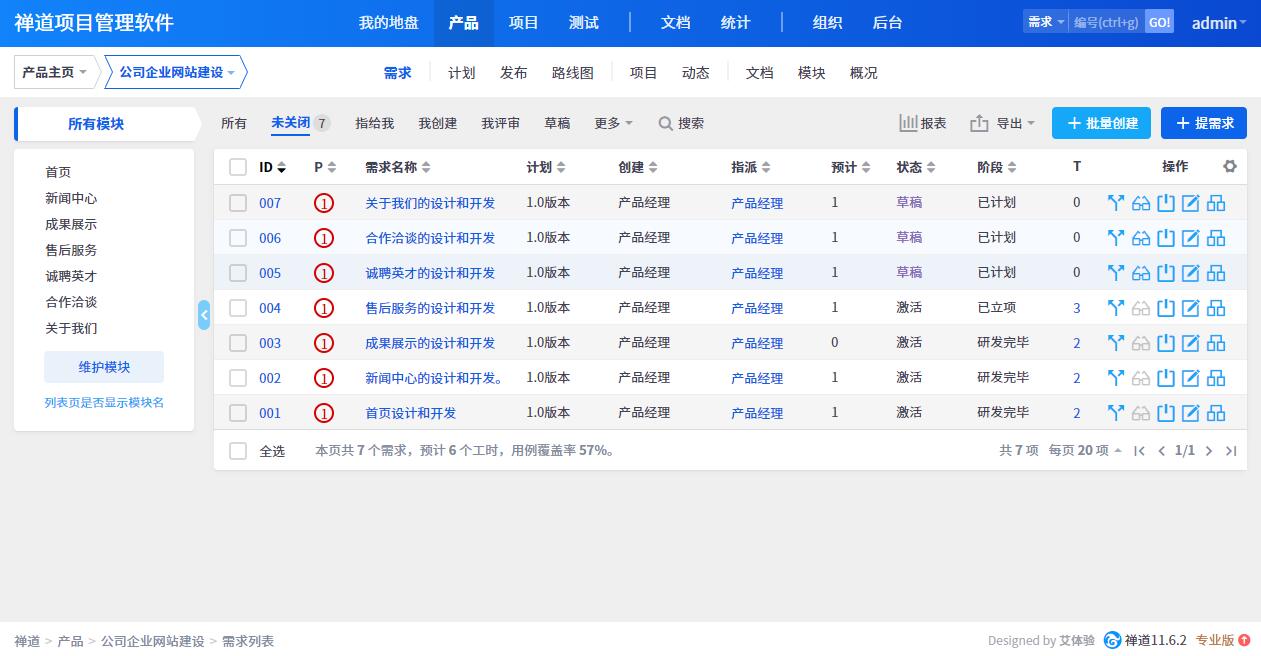Open the story 首页设计和开发 link
1261x656 pixels.
(x=410, y=413)
